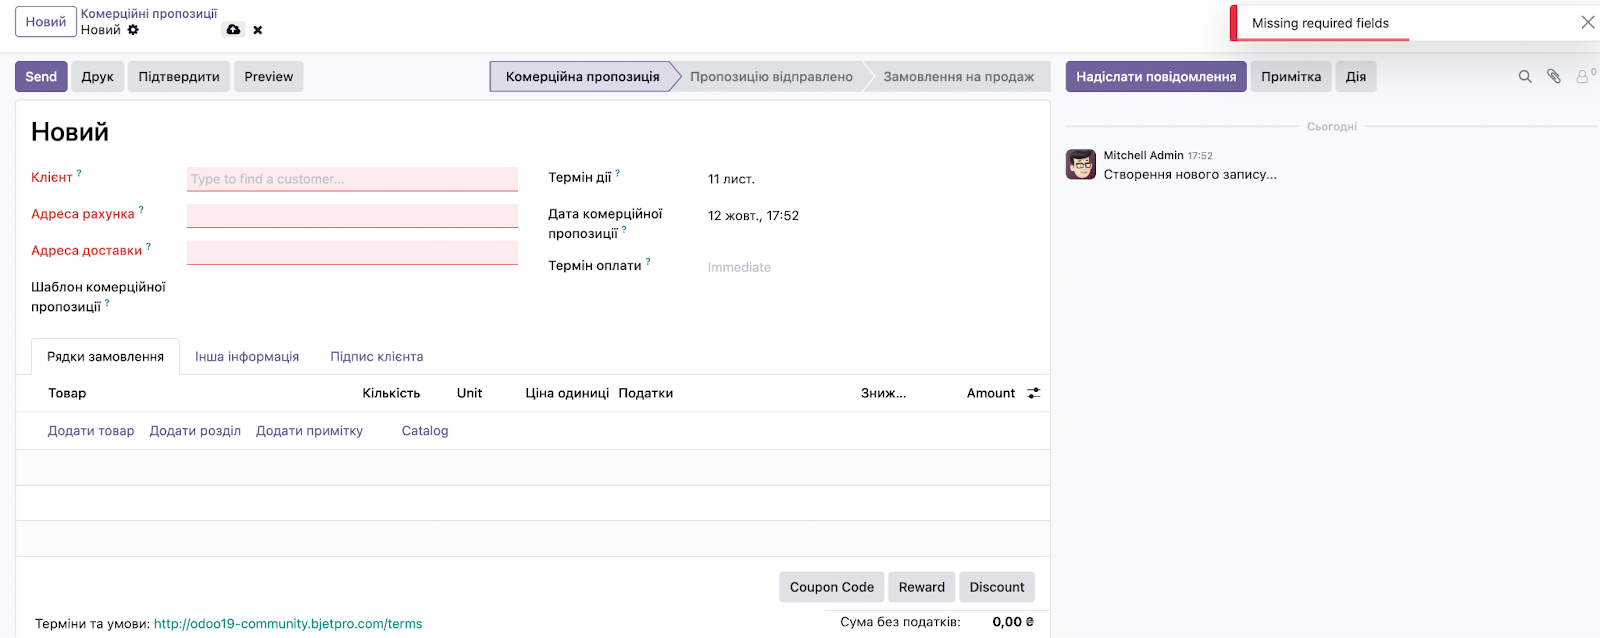The image size is (1600, 638).
Task: Switch to the Інша інформація tab
Action: pos(247,357)
